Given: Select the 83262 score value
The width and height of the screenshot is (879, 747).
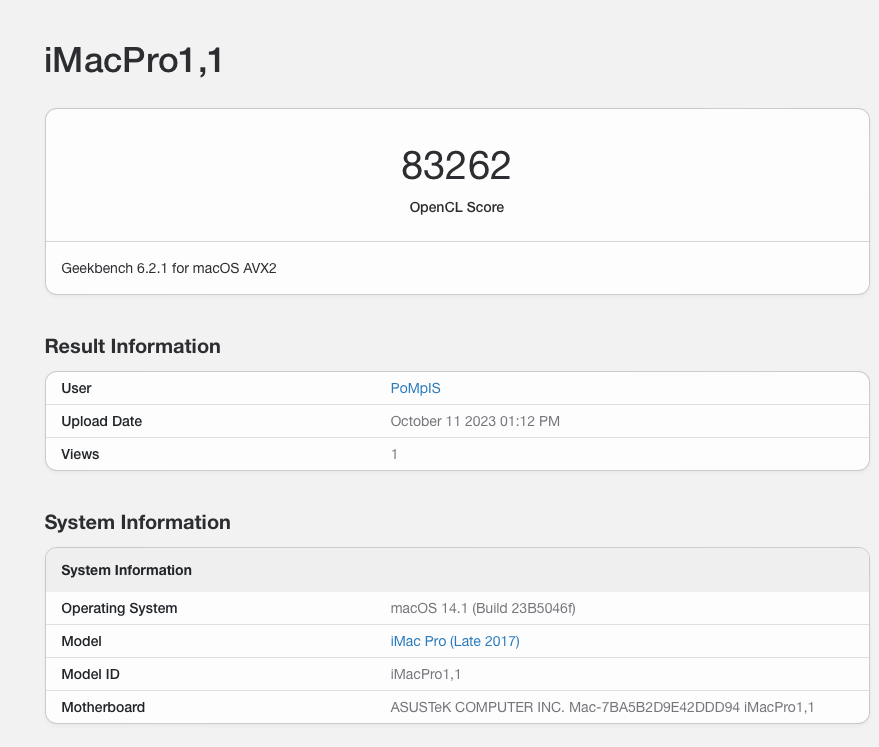Looking at the screenshot, I should coord(456,165).
